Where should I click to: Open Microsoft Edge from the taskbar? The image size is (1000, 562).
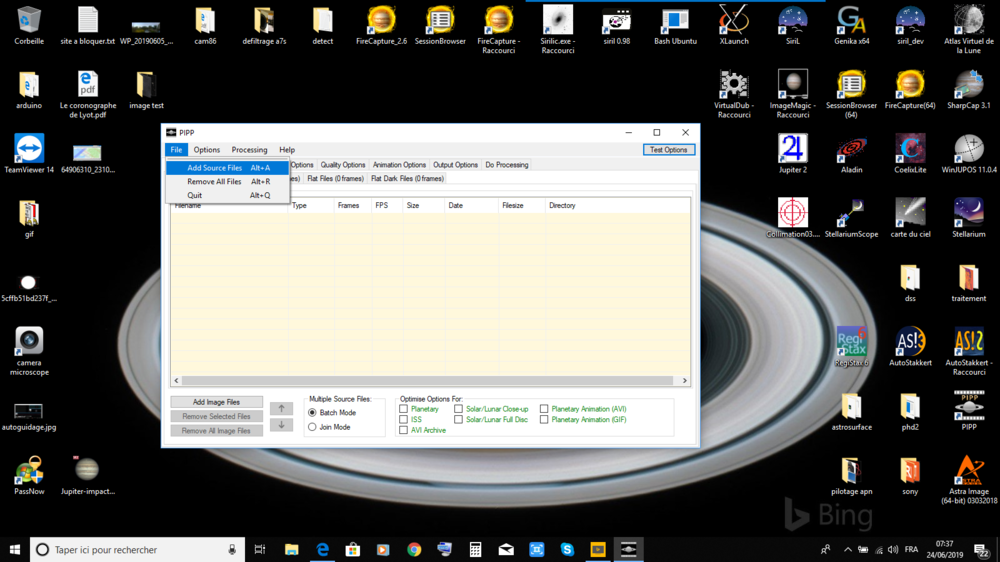point(323,549)
